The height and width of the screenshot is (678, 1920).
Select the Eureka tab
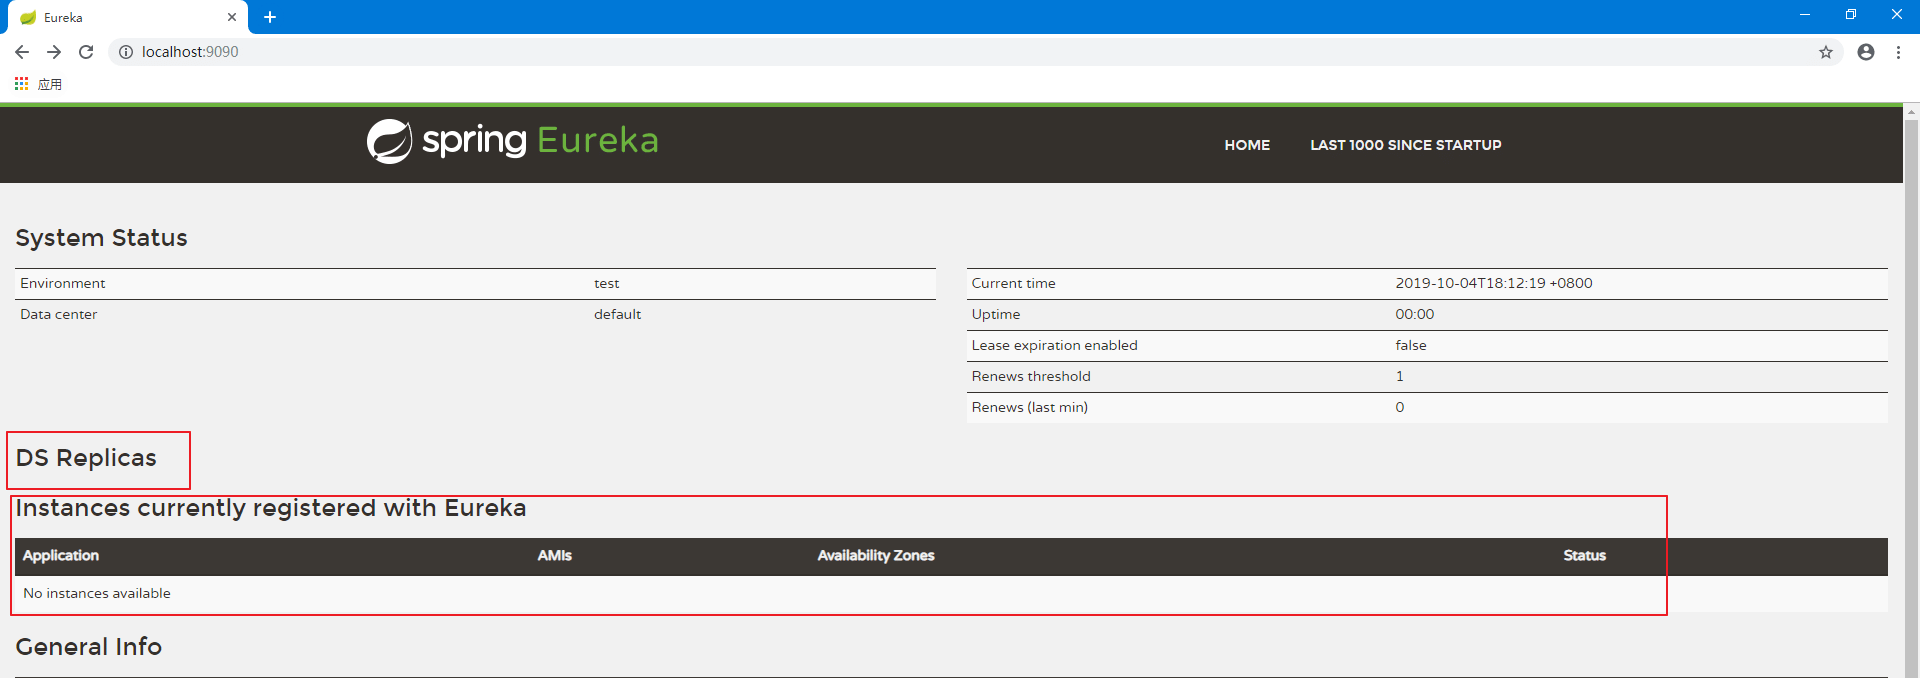point(120,17)
